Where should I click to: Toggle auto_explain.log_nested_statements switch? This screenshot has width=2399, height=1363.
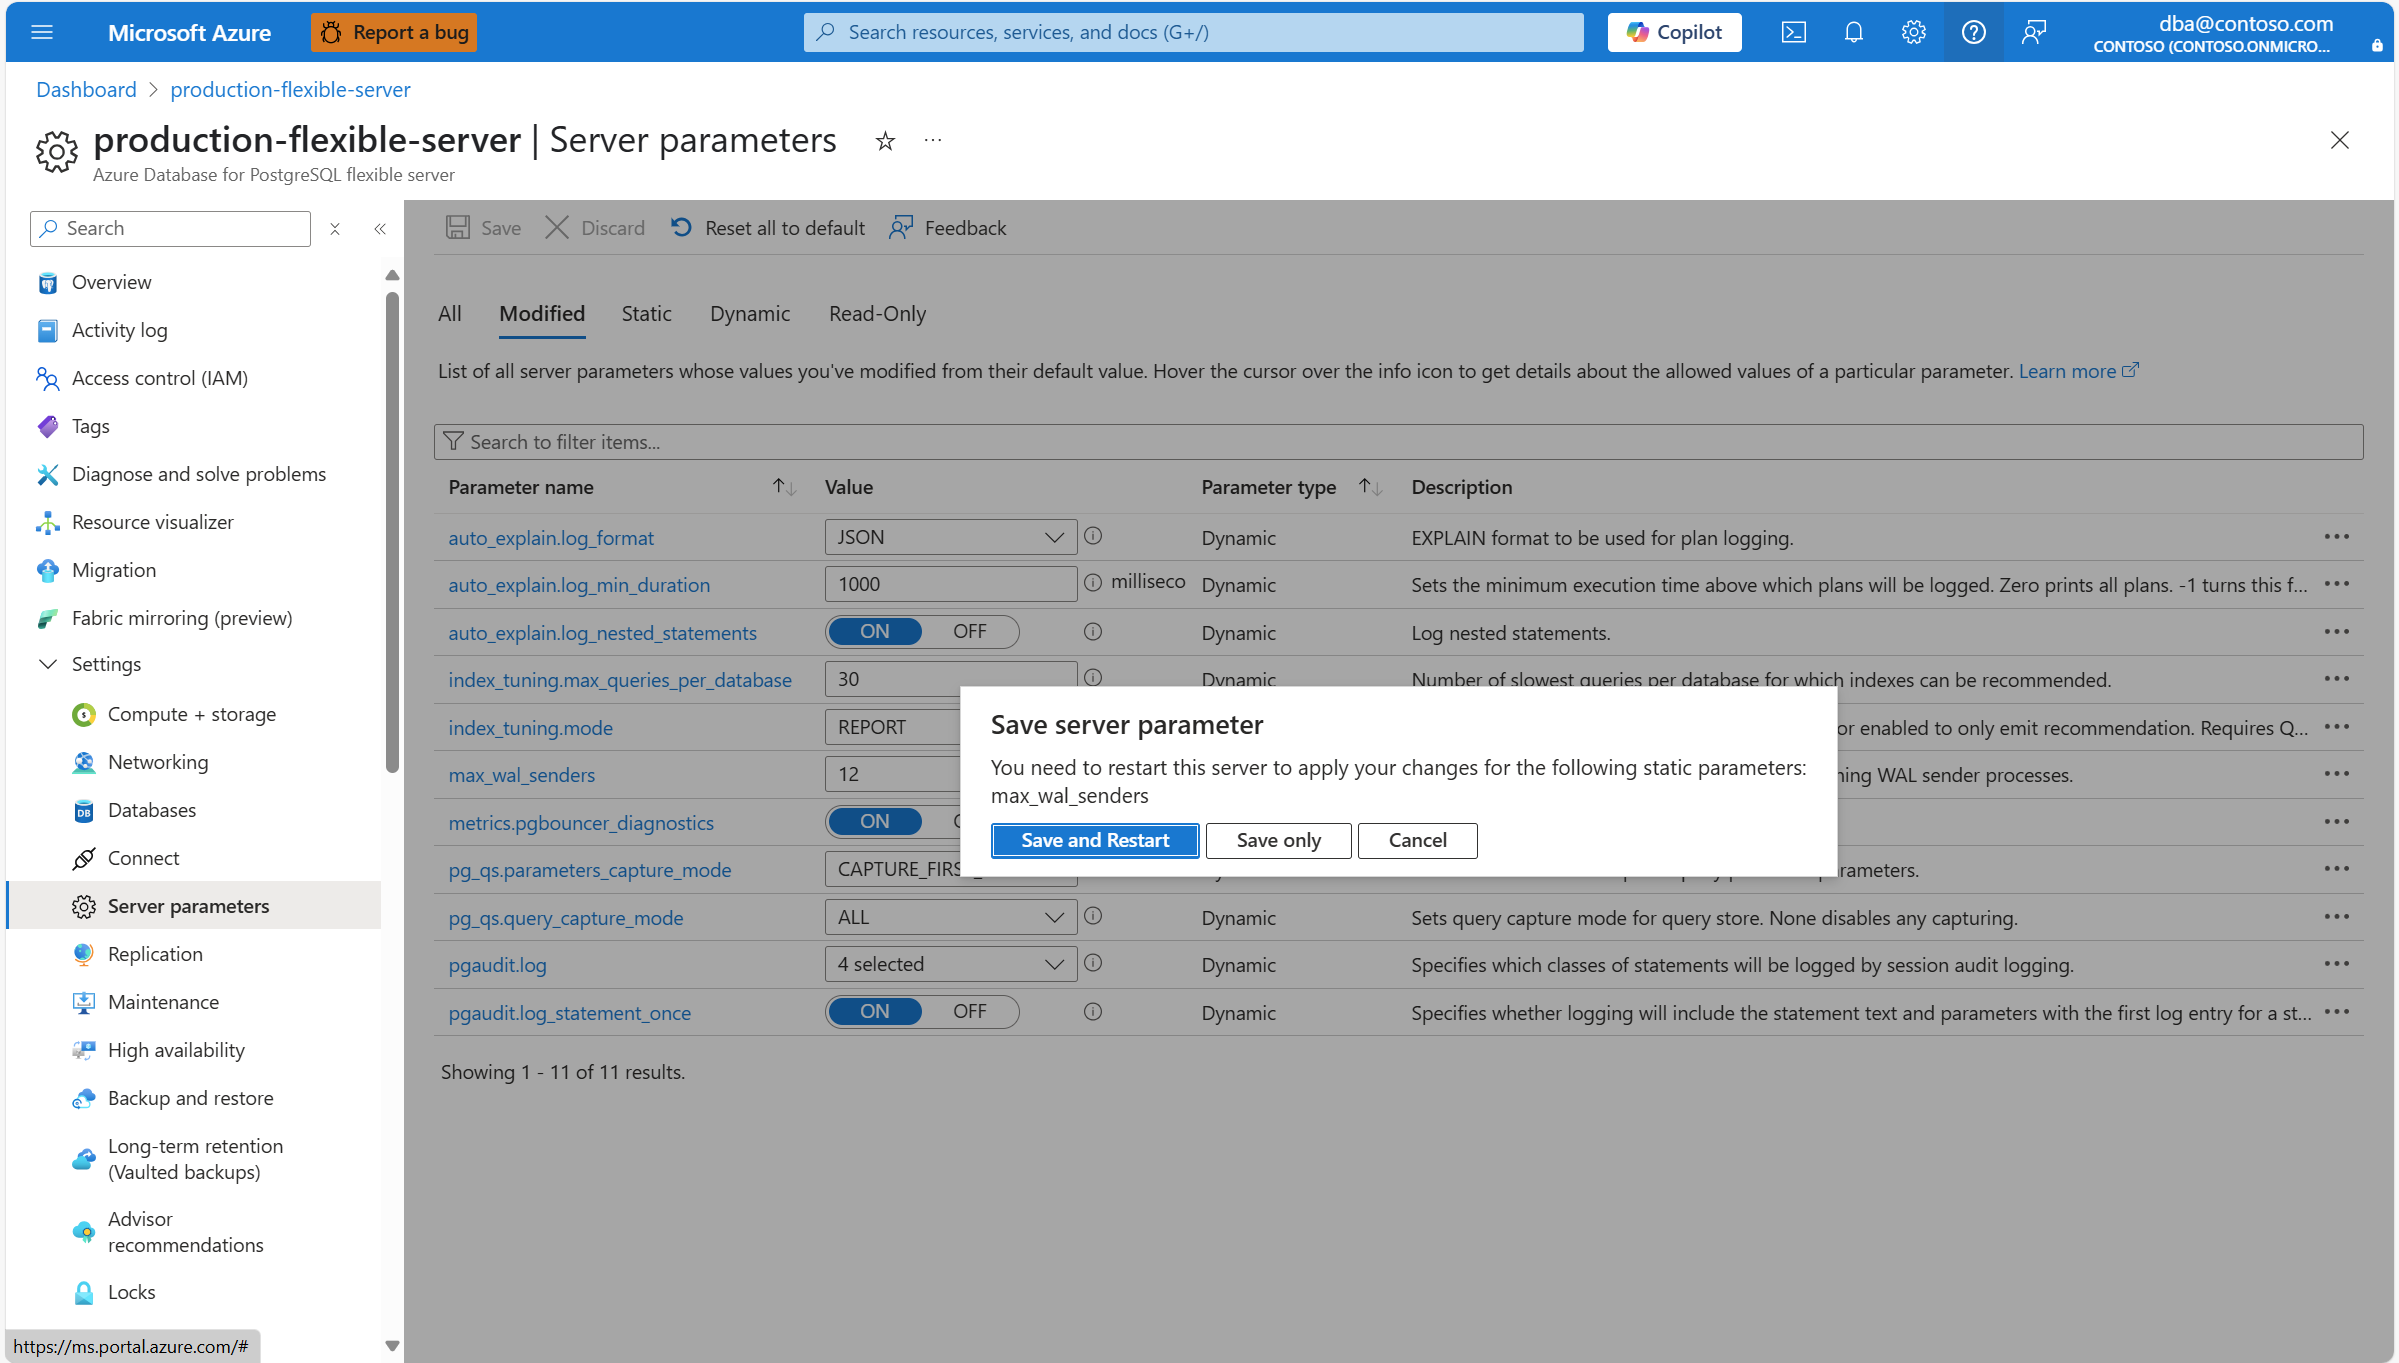[921, 632]
